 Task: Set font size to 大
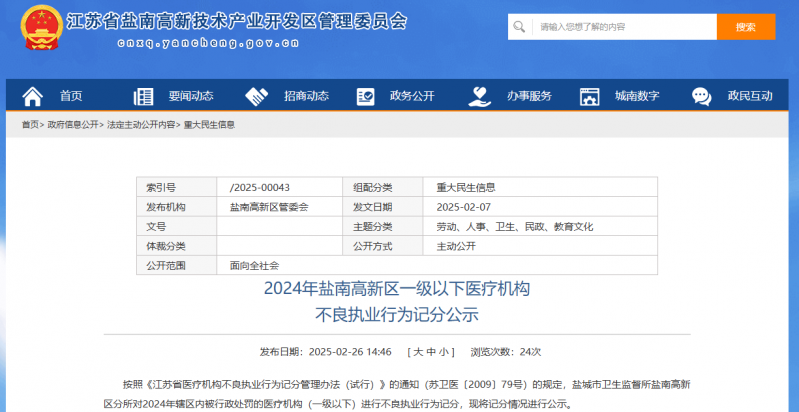click(x=419, y=352)
